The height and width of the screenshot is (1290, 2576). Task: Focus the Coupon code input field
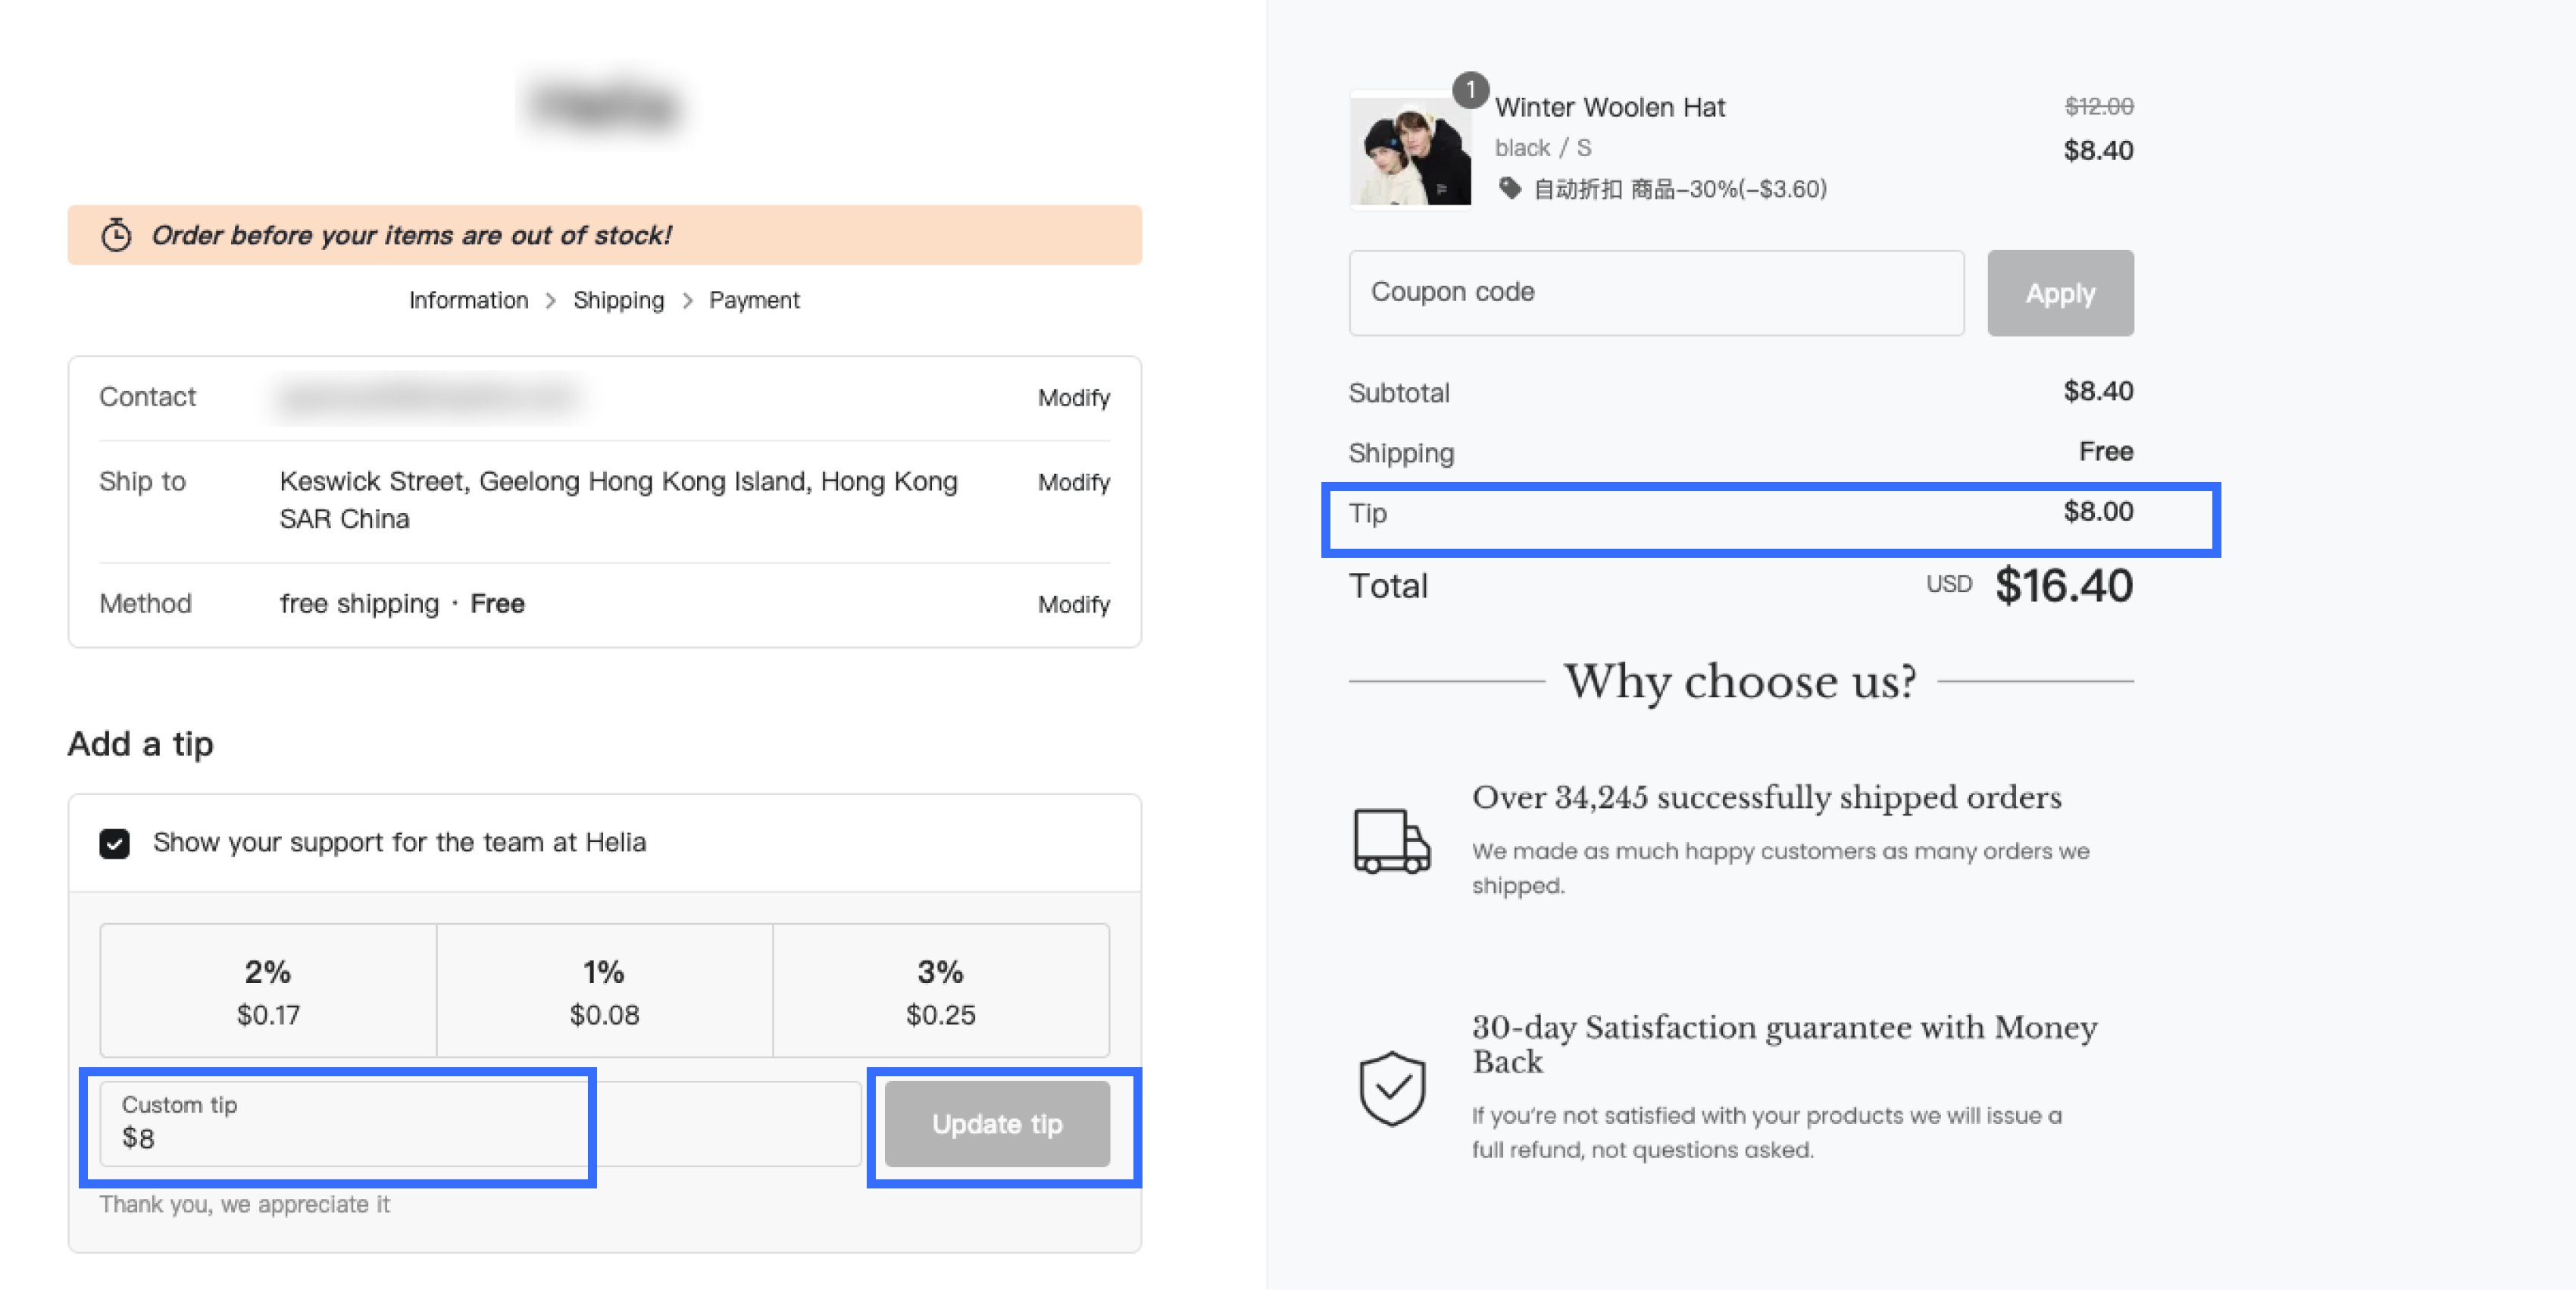(1655, 293)
